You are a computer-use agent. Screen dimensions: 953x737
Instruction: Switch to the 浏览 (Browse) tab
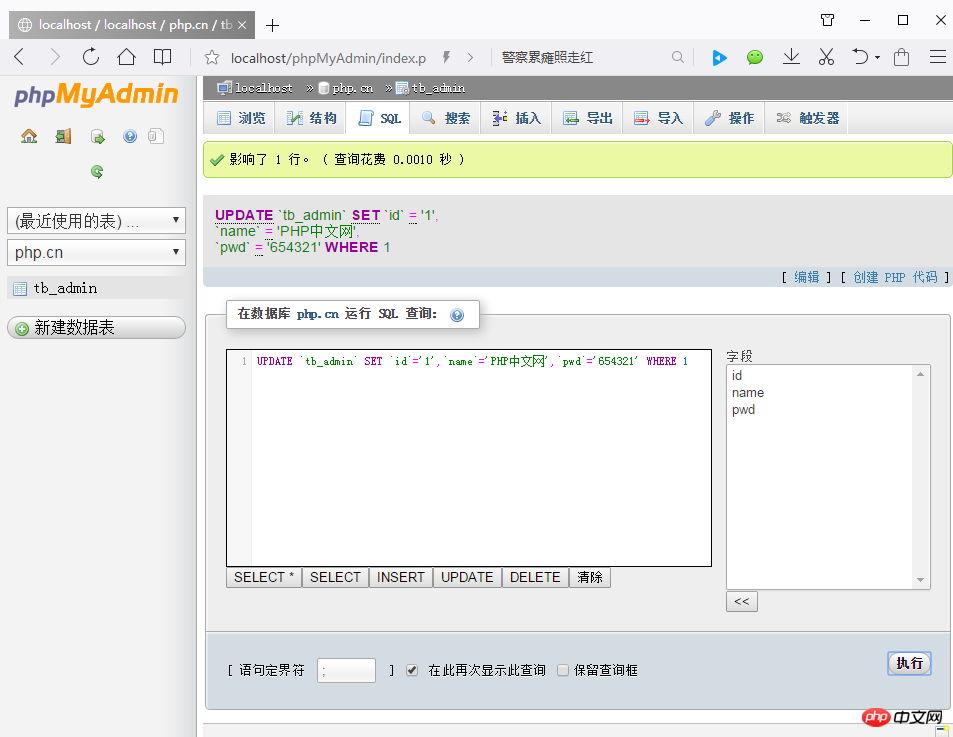[241, 118]
